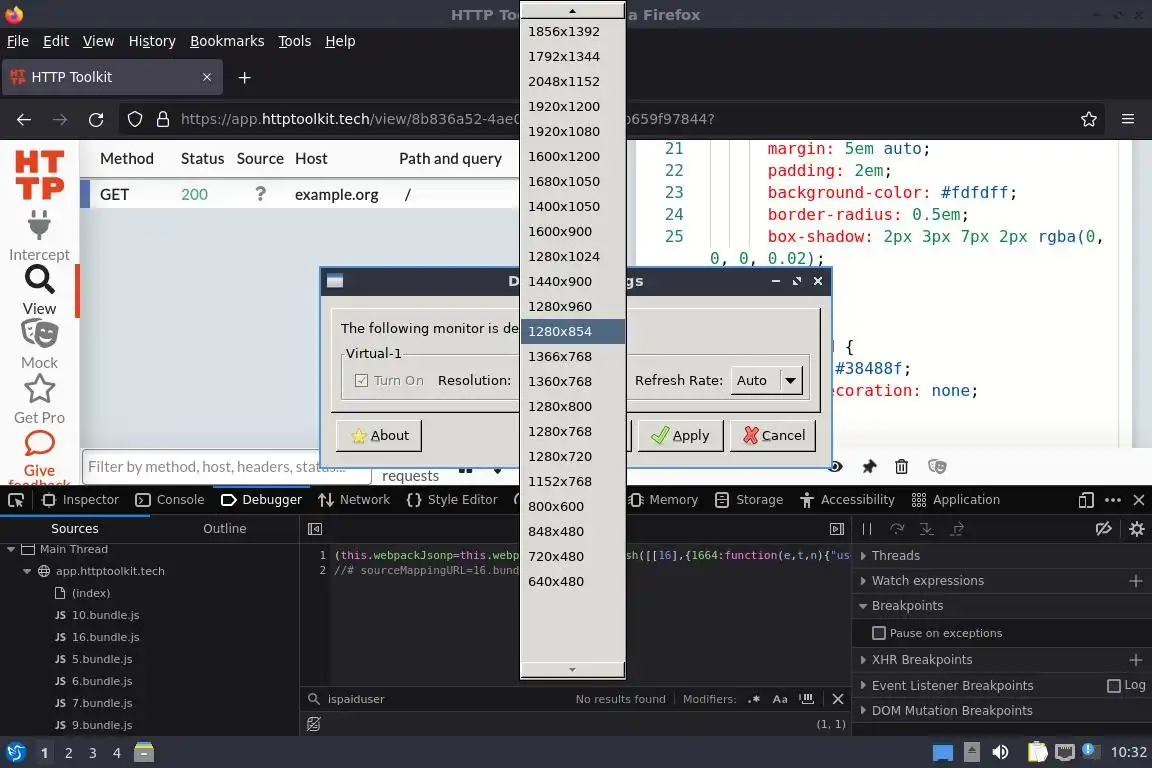The image size is (1152, 768).
Task: Open the shield tracking protection icon
Action: (134, 119)
